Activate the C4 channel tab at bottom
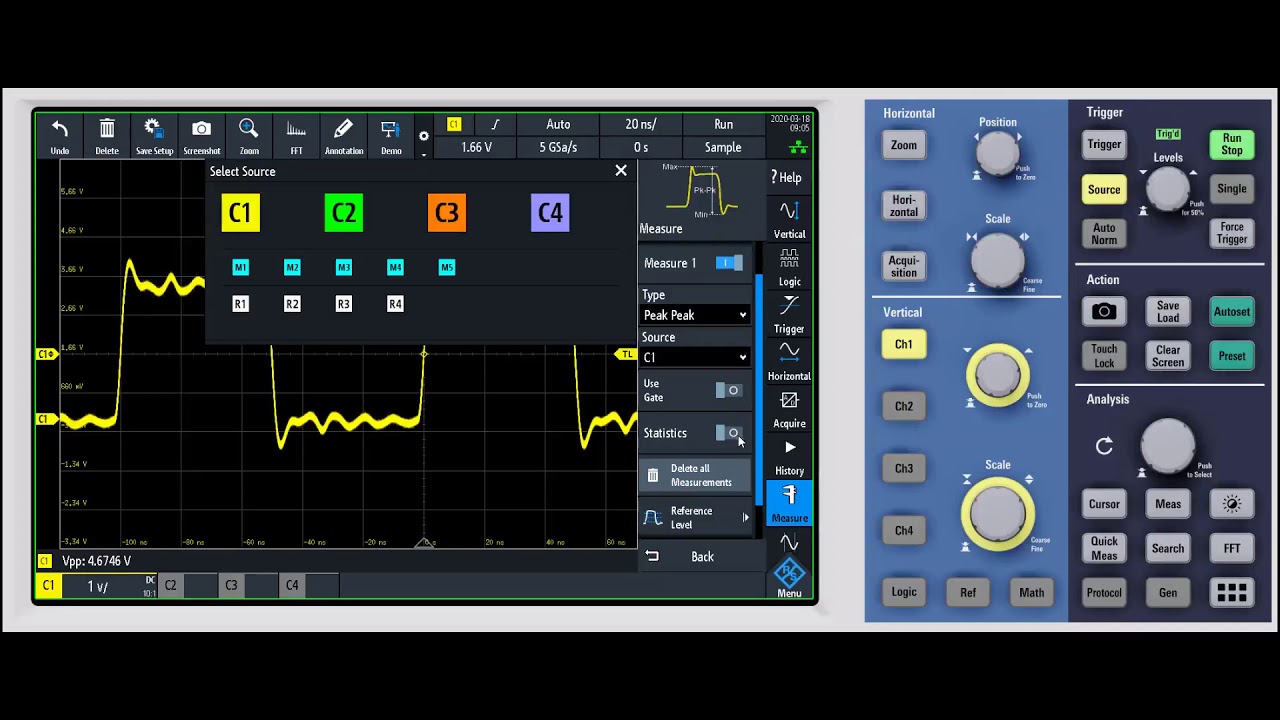The image size is (1280, 720). click(x=292, y=585)
